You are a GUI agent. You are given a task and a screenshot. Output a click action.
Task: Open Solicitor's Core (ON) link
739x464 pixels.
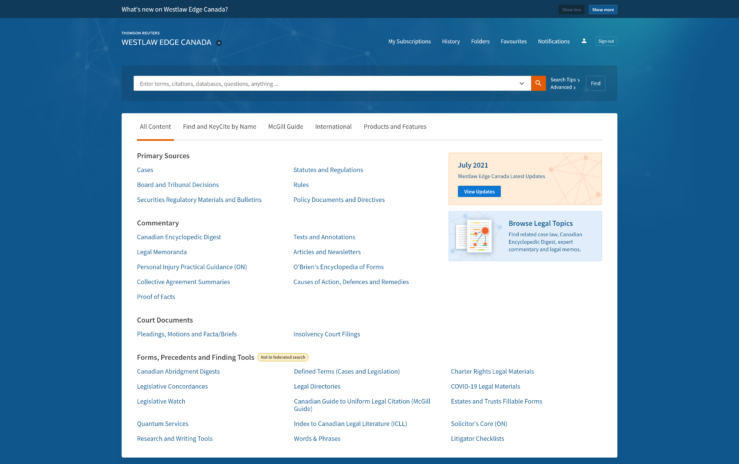tap(479, 423)
